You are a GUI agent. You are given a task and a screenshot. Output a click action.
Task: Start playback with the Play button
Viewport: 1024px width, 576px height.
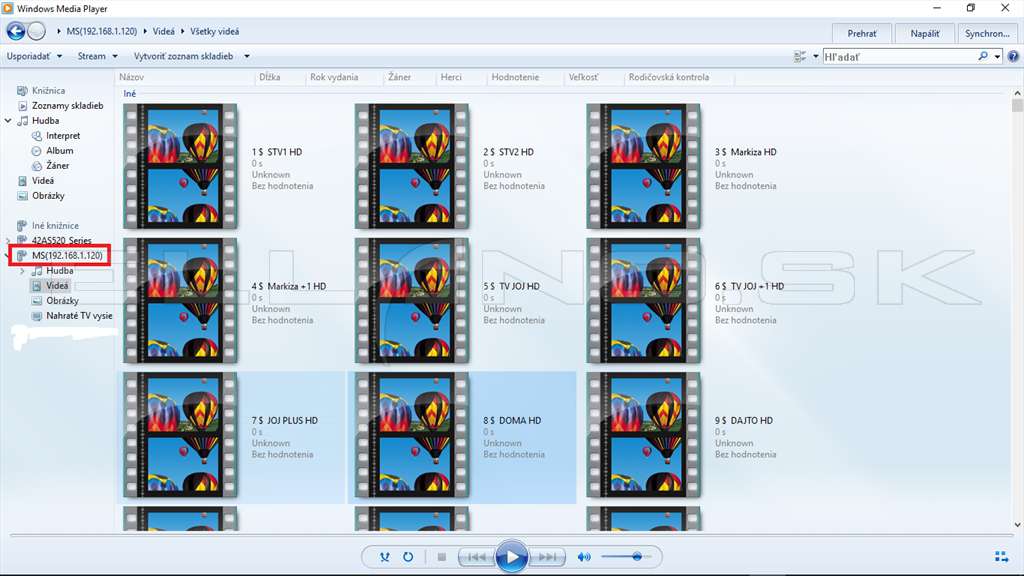[511, 557]
